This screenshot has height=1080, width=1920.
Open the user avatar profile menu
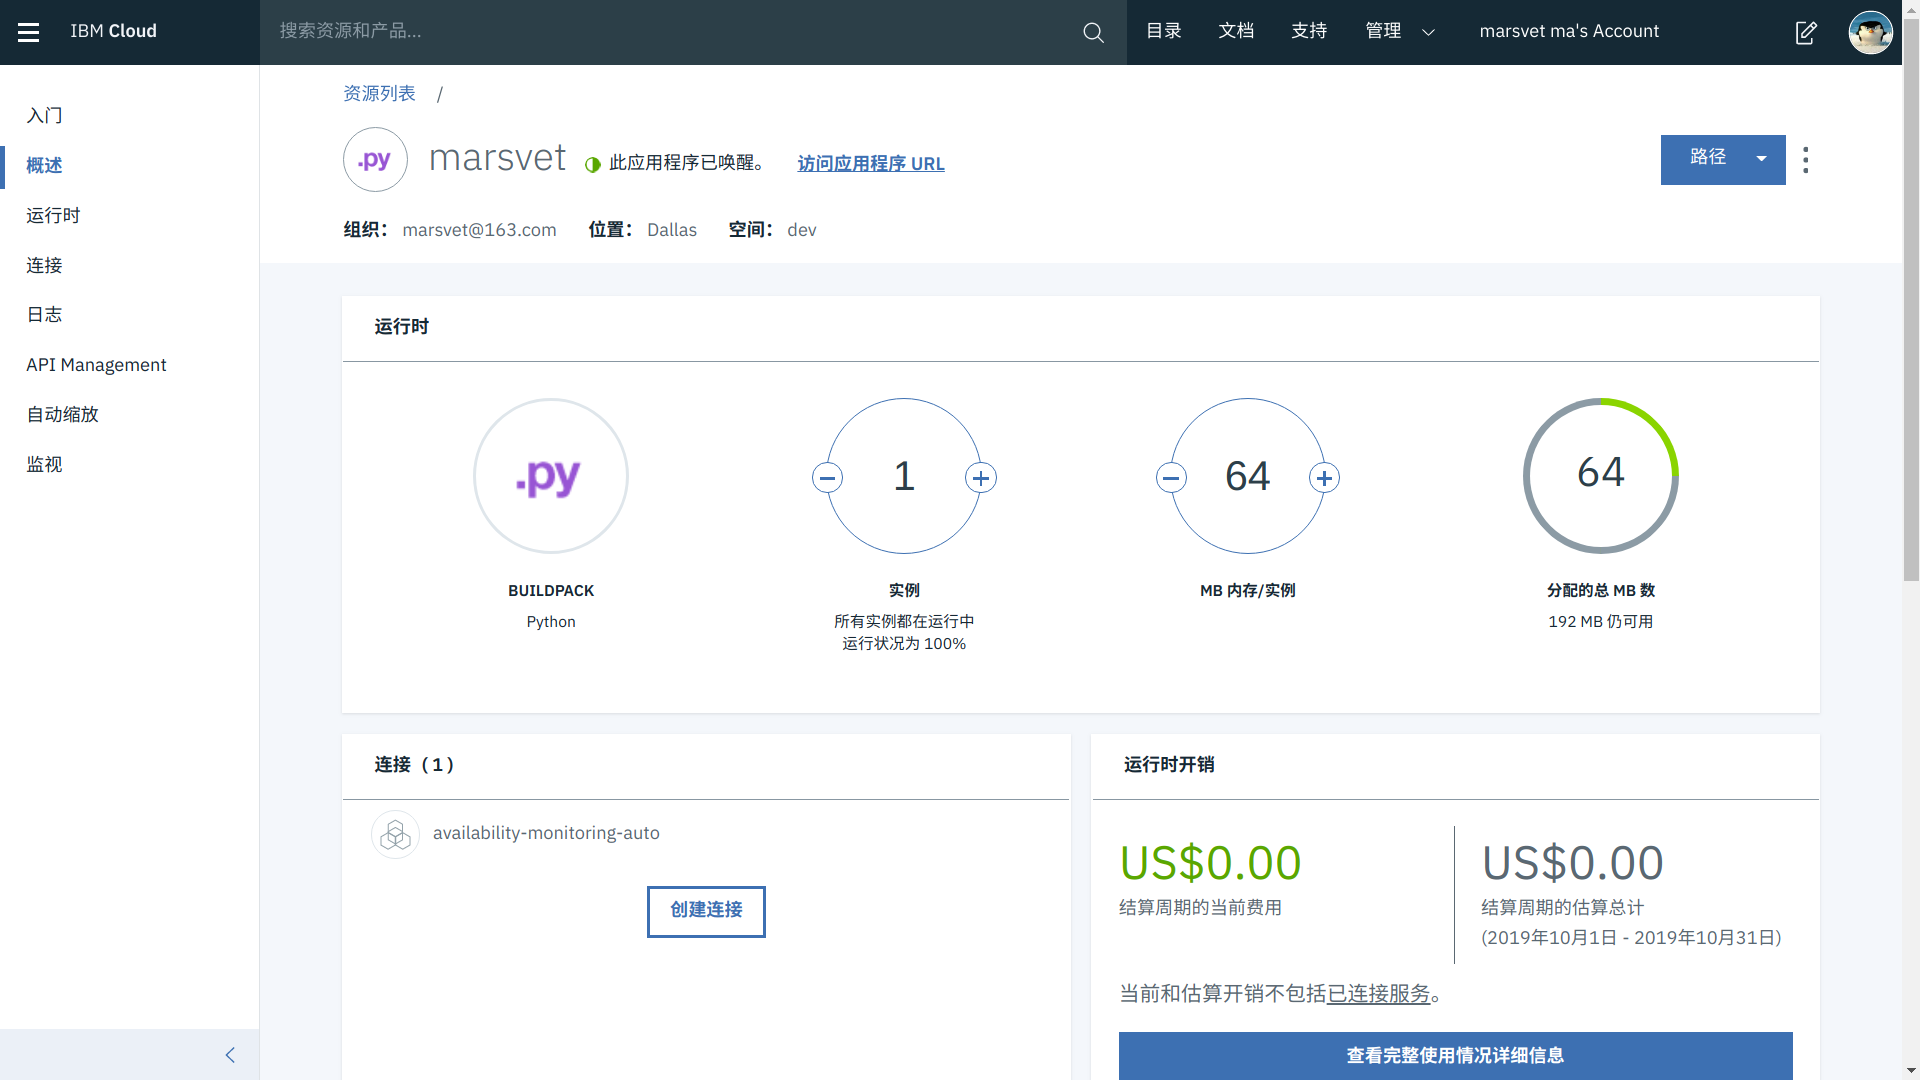tap(1870, 32)
